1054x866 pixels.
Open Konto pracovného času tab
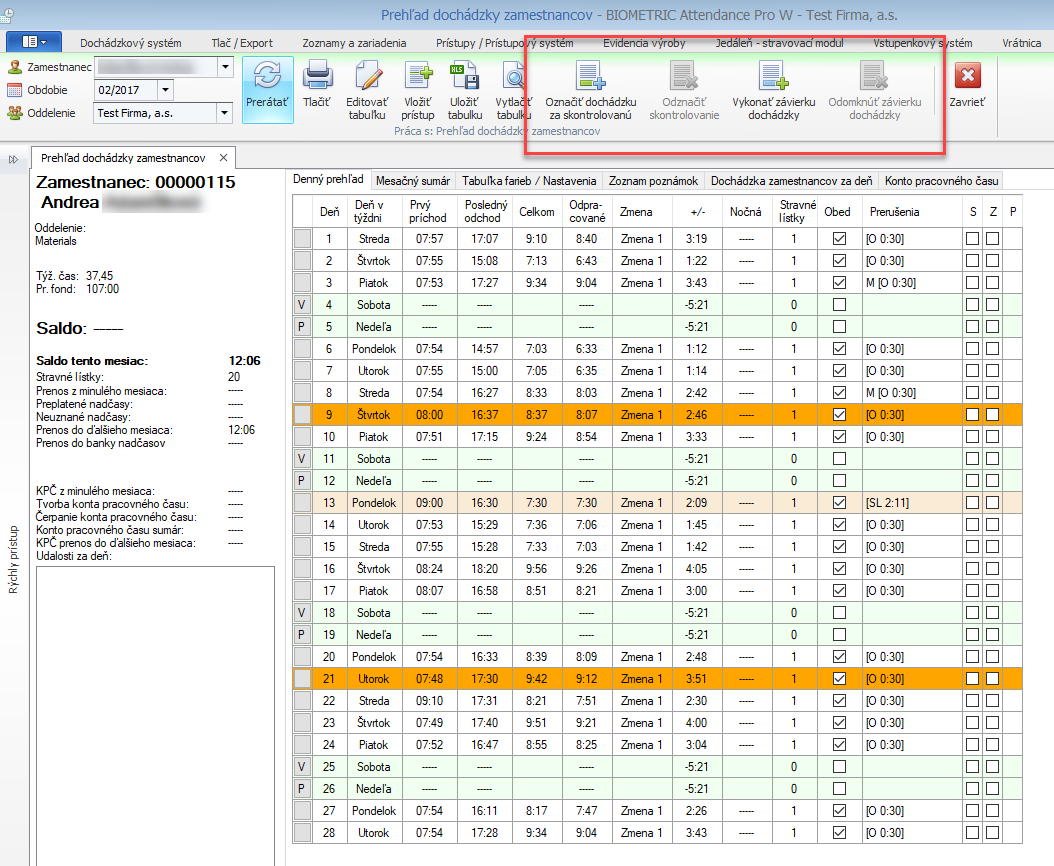click(941, 181)
